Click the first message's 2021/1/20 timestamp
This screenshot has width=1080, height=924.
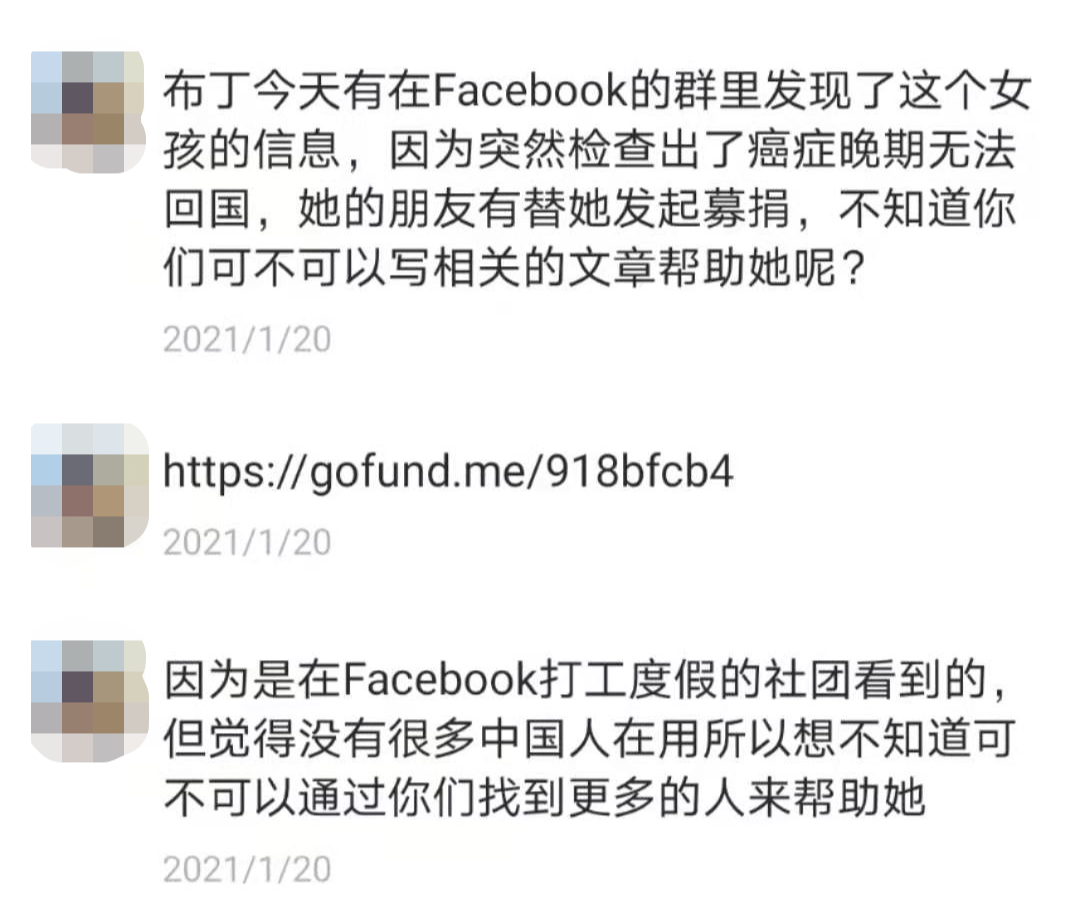click(x=247, y=339)
